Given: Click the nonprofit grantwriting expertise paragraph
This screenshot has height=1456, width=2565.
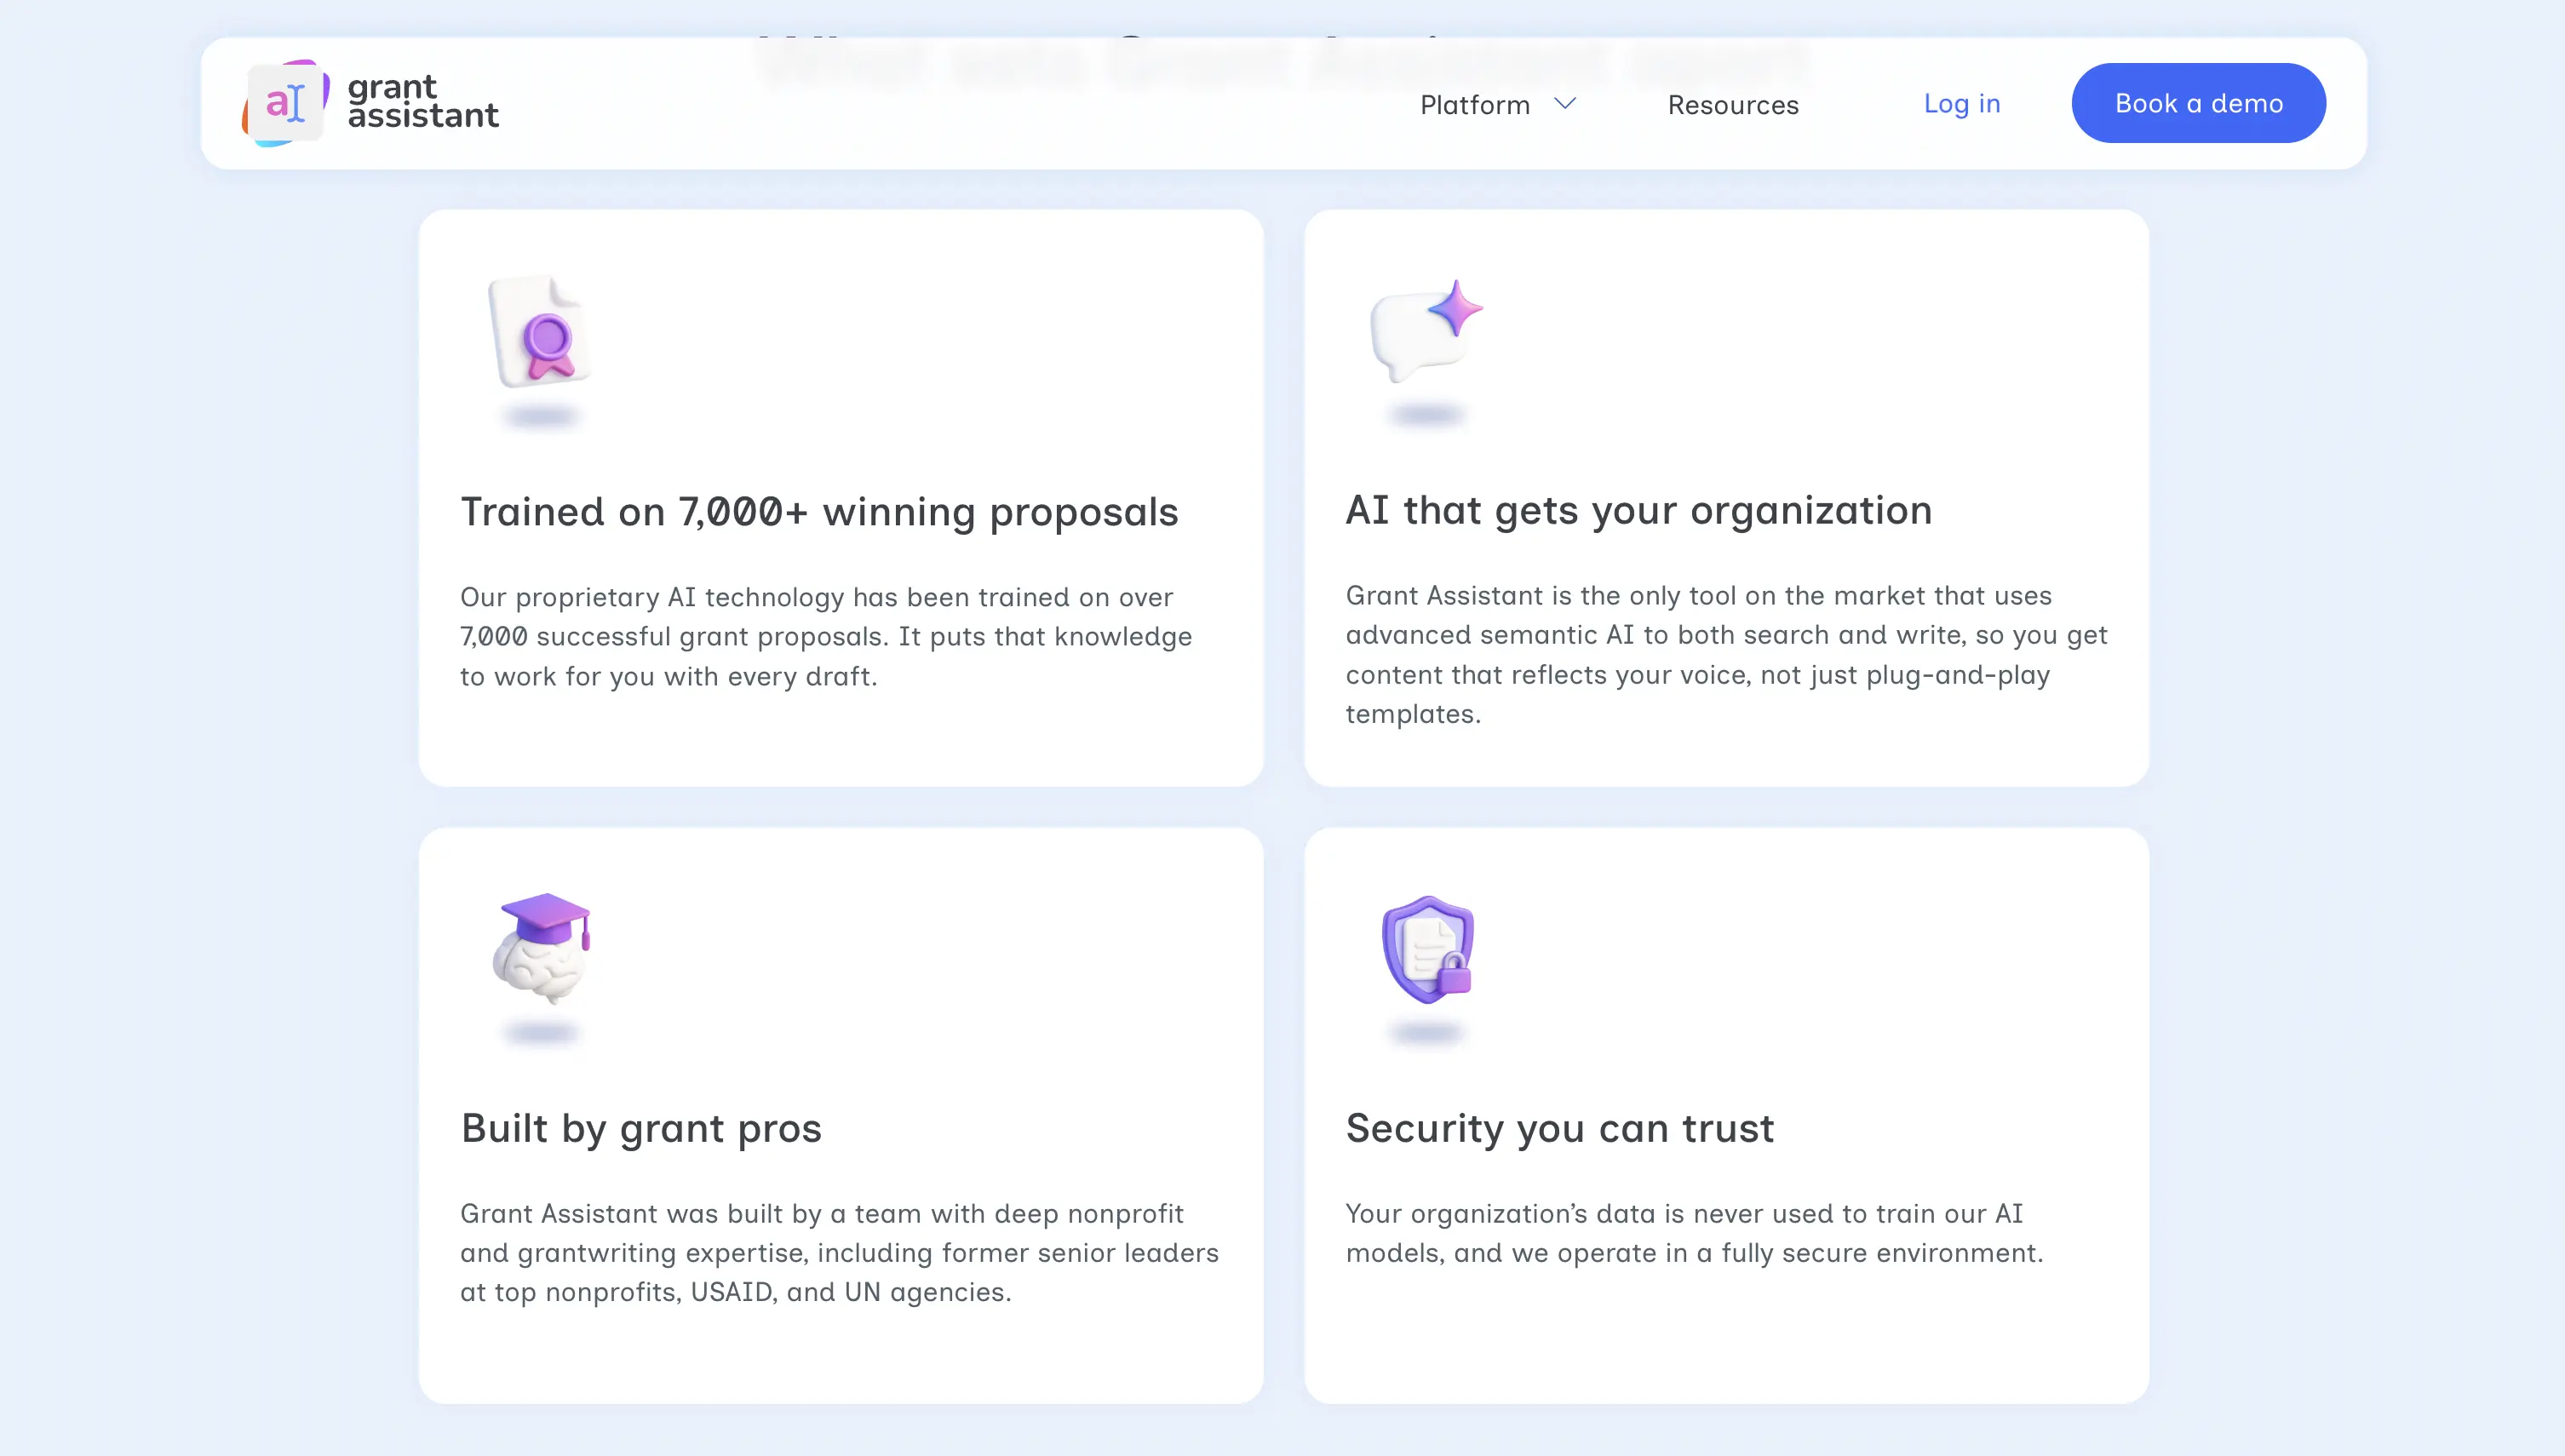Looking at the screenshot, I should pyautogui.click(x=839, y=1252).
